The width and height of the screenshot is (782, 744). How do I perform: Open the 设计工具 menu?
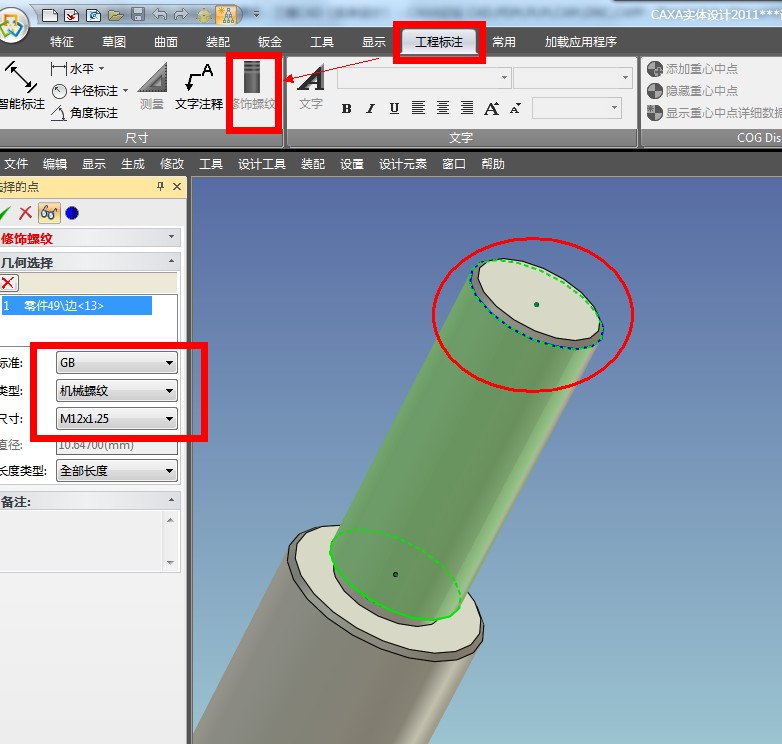pyautogui.click(x=262, y=164)
